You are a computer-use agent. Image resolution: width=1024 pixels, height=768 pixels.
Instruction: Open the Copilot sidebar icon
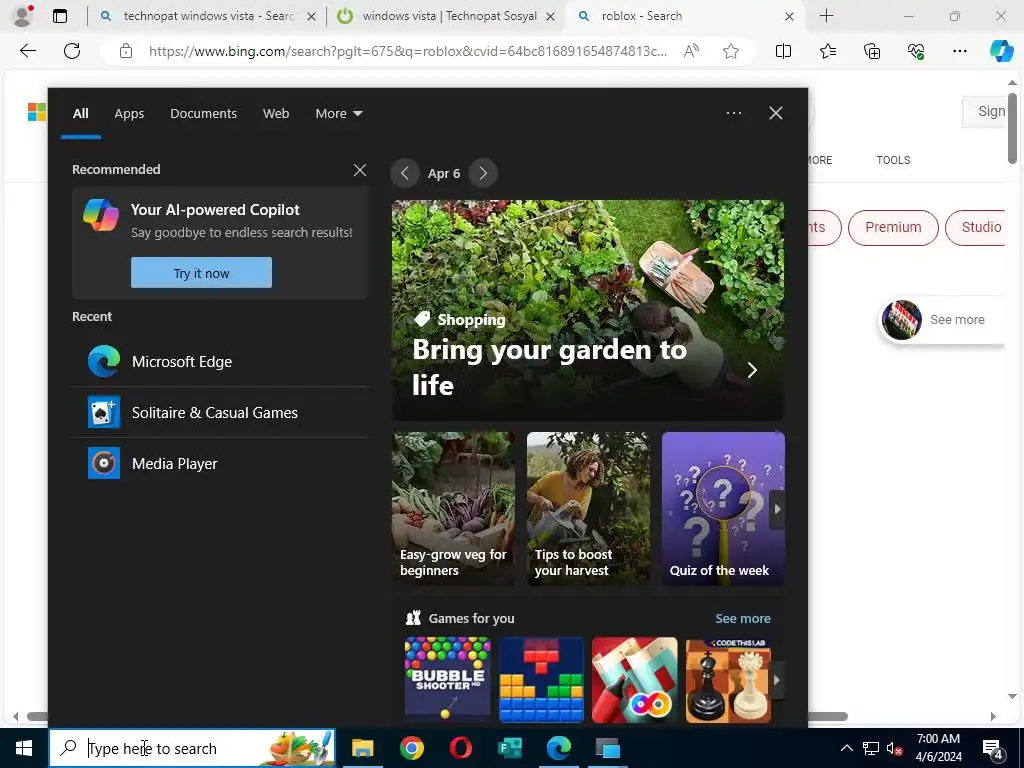click(1001, 51)
